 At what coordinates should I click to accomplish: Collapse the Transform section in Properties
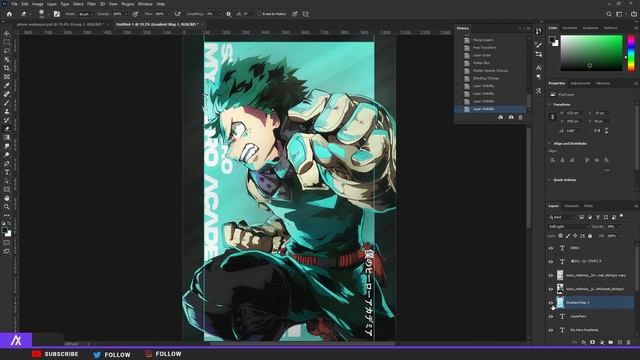pyautogui.click(x=549, y=104)
